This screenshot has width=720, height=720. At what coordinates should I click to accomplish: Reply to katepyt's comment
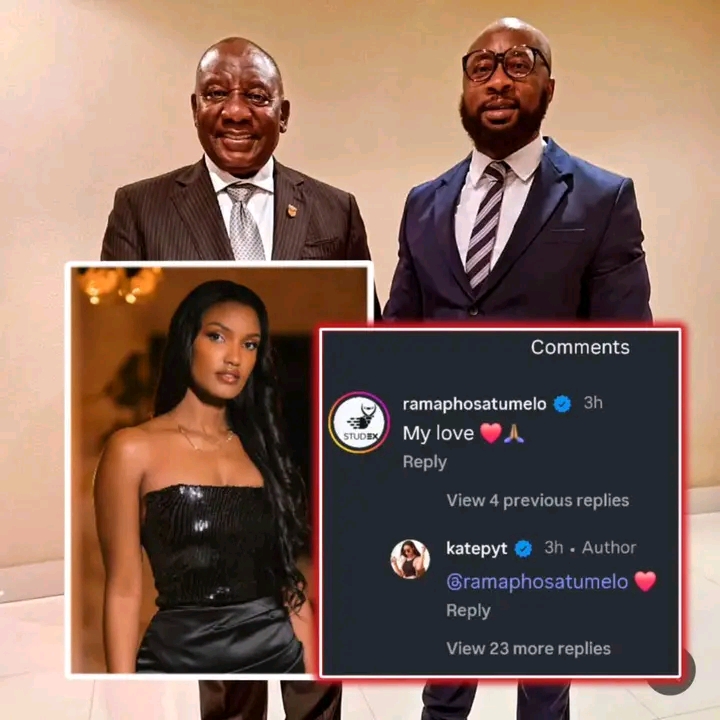tap(468, 611)
